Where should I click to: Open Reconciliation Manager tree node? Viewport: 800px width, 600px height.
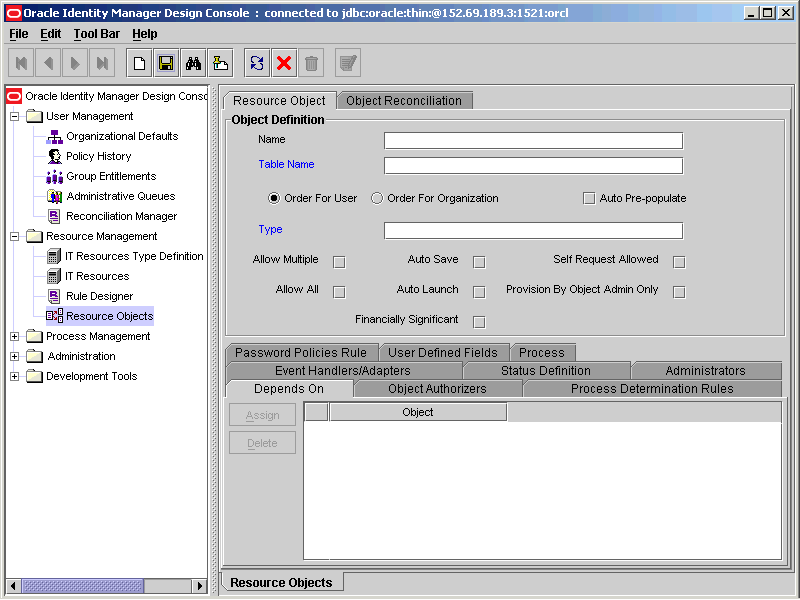tap(112, 216)
